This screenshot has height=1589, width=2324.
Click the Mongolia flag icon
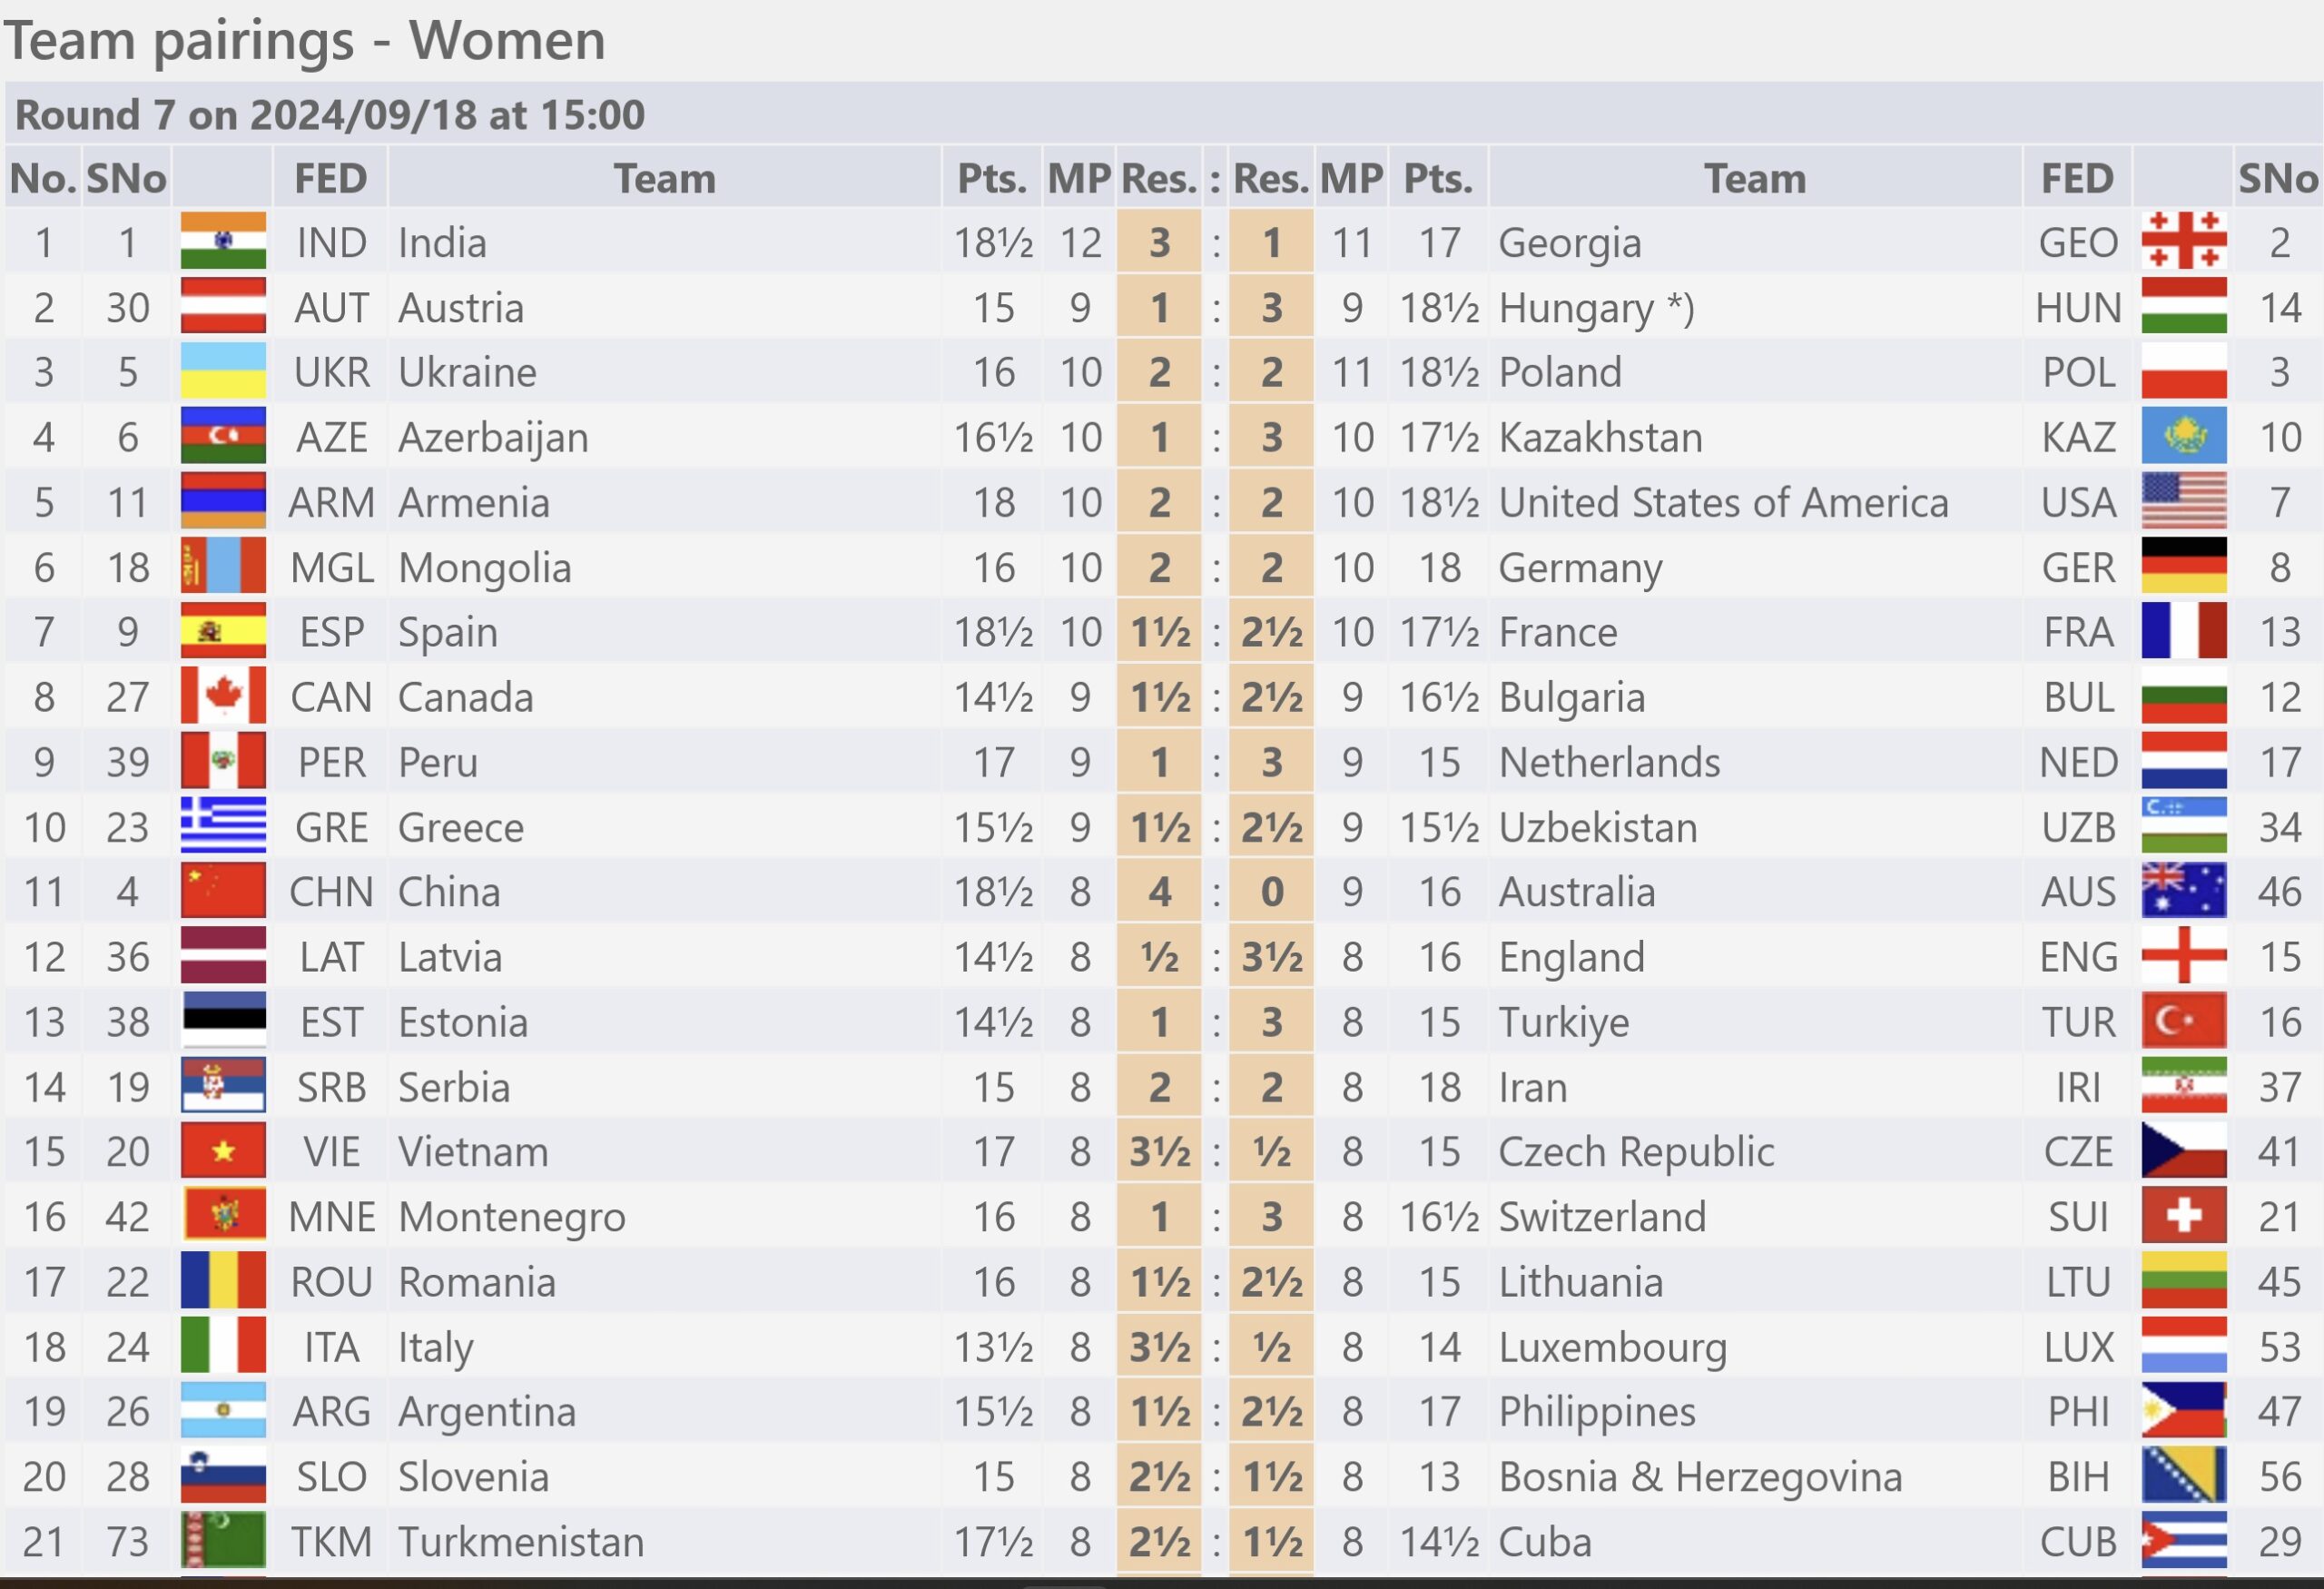tap(223, 566)
